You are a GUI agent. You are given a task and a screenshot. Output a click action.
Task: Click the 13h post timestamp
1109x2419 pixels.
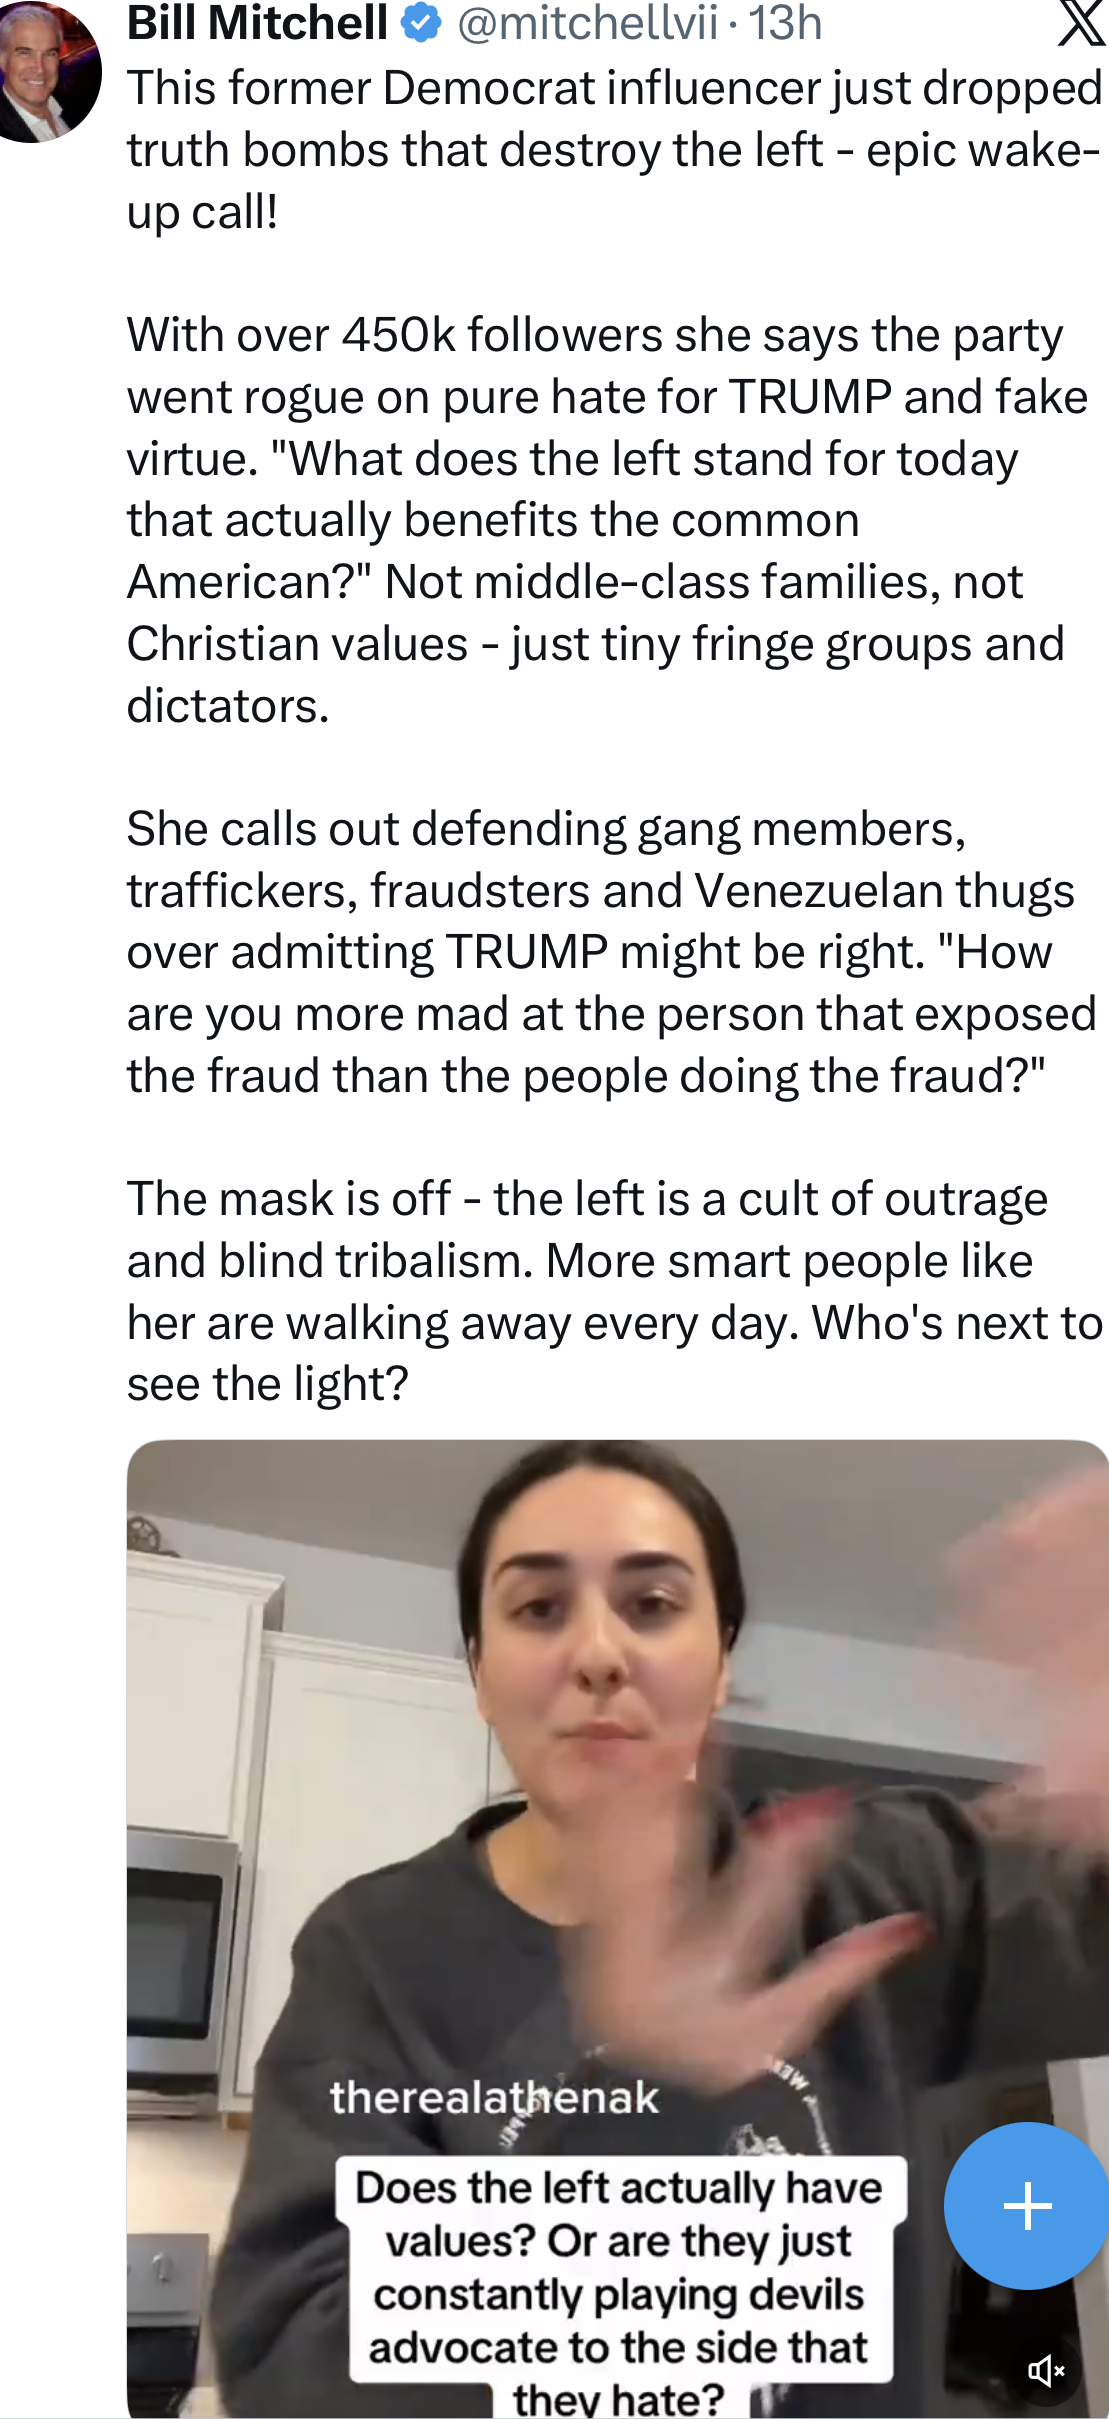(786, 23)
